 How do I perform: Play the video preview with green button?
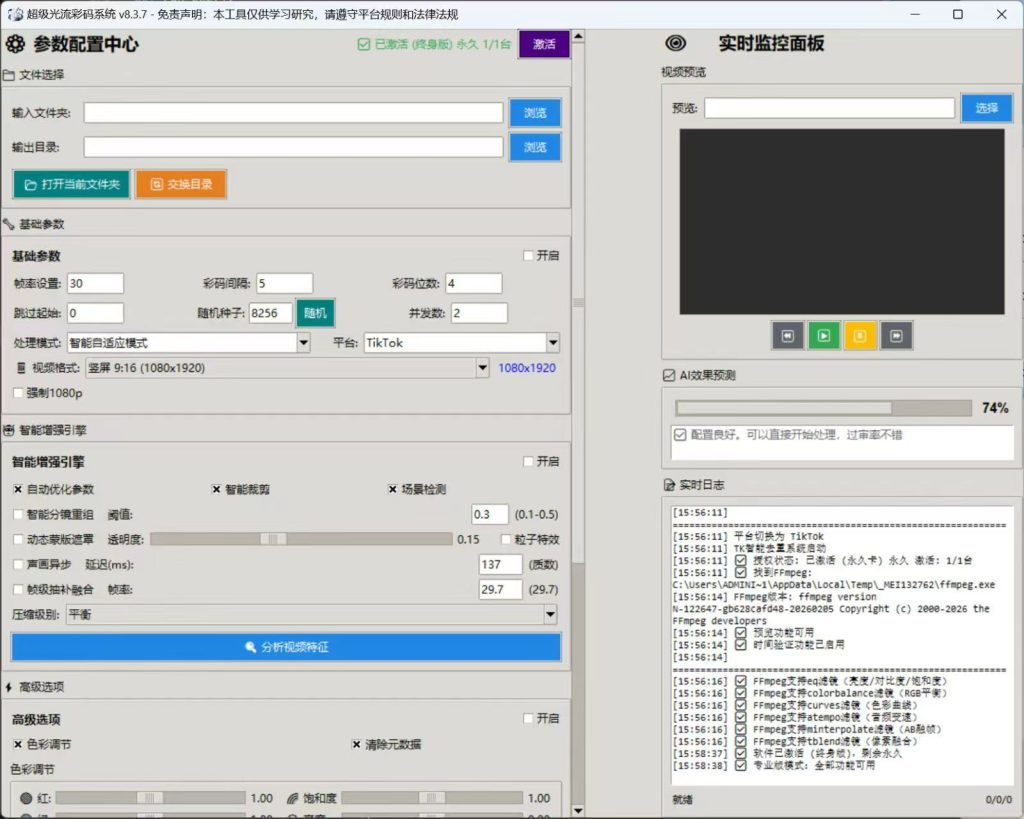[824, 336]
